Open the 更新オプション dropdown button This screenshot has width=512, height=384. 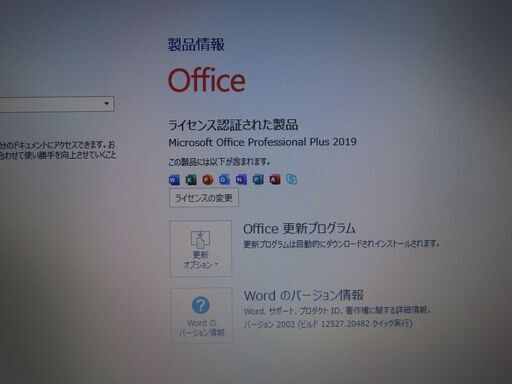pyautogui.click(x=201, y=248)
